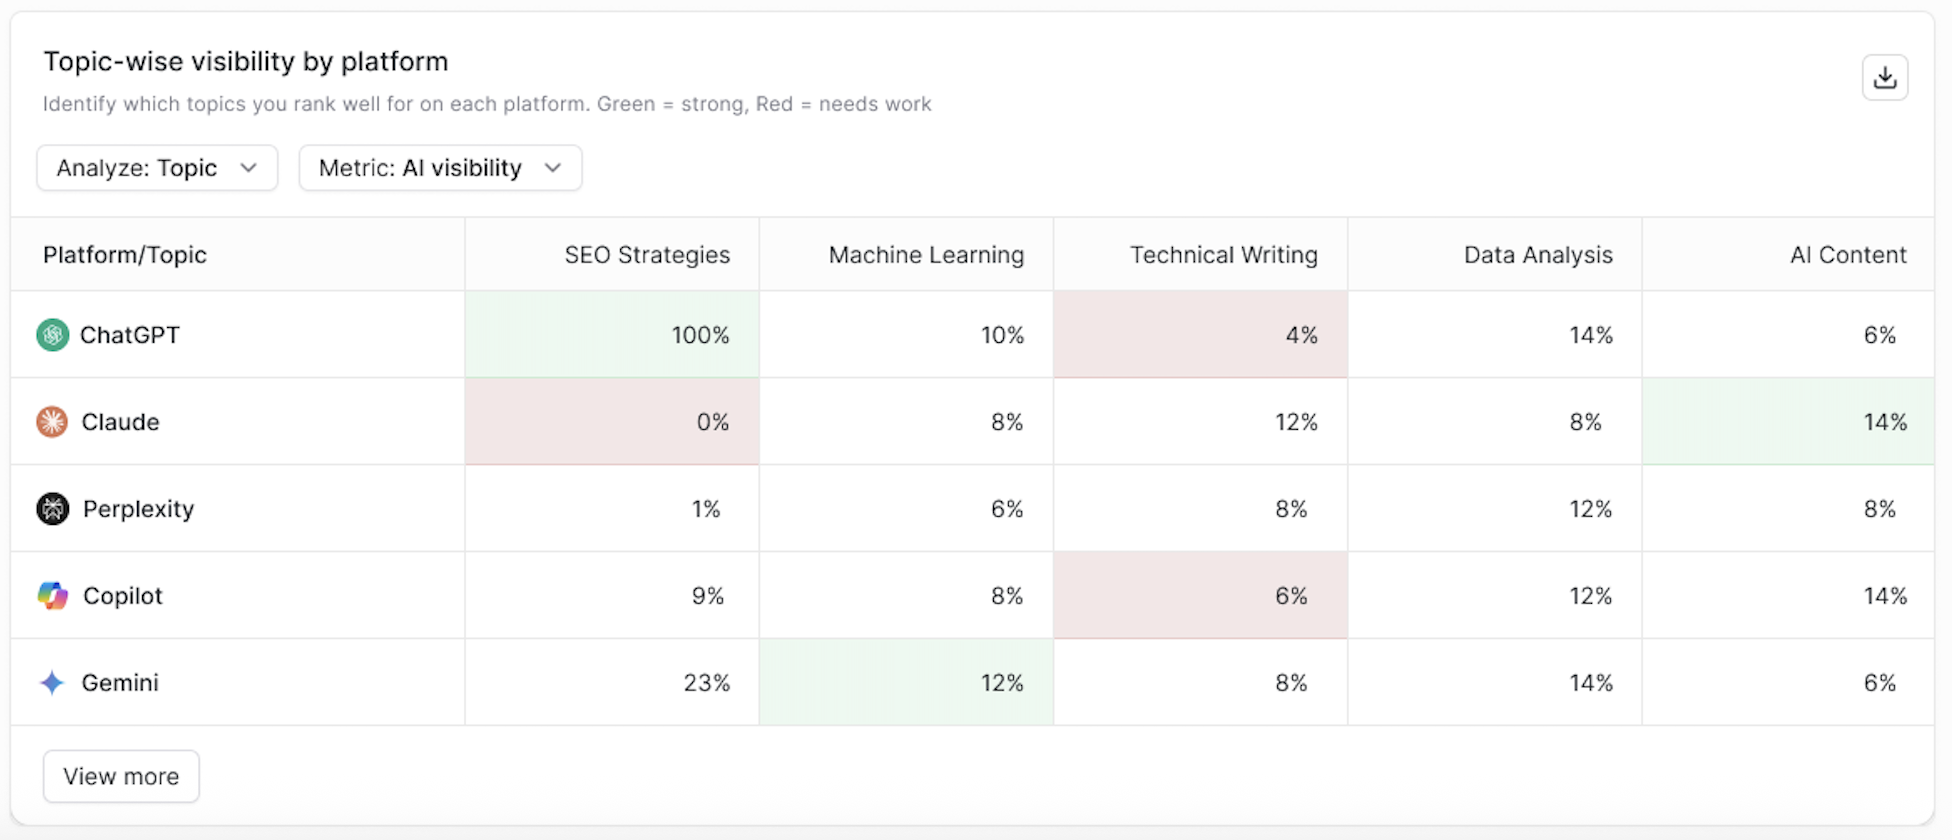Click the download icon button
The image size is (1952, 840).
coord(1884,78)
